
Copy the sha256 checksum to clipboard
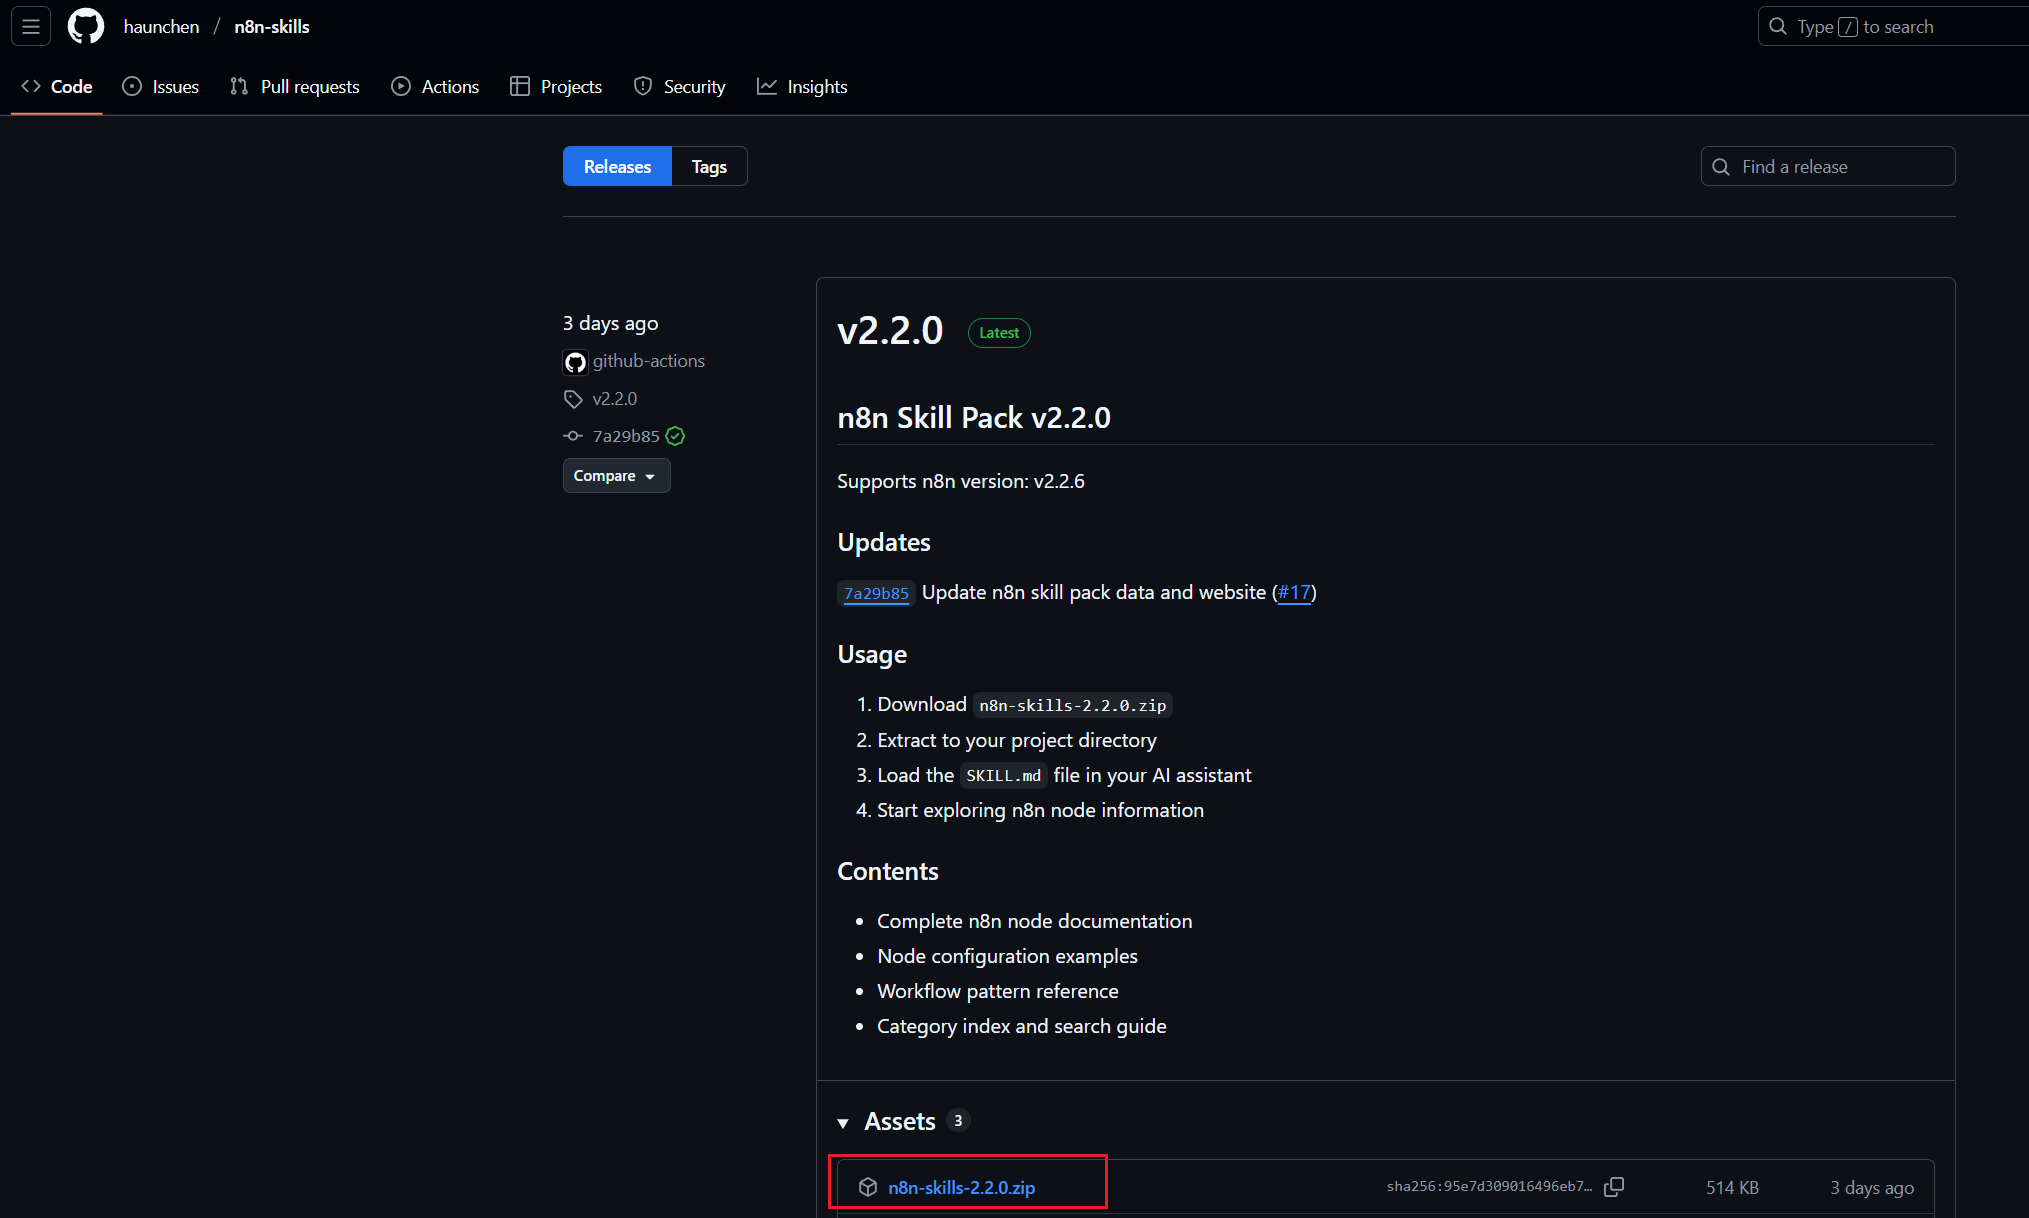pos(1614,1187)
